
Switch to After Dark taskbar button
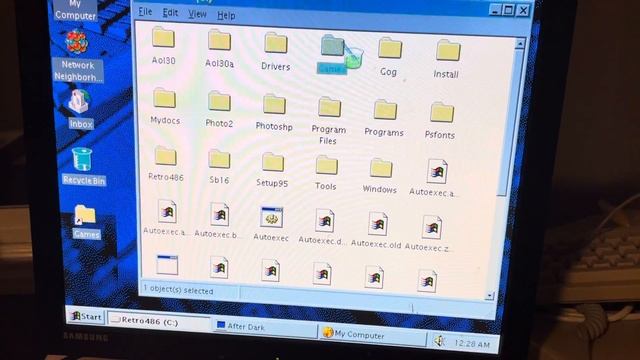click(x=265, y=326)
